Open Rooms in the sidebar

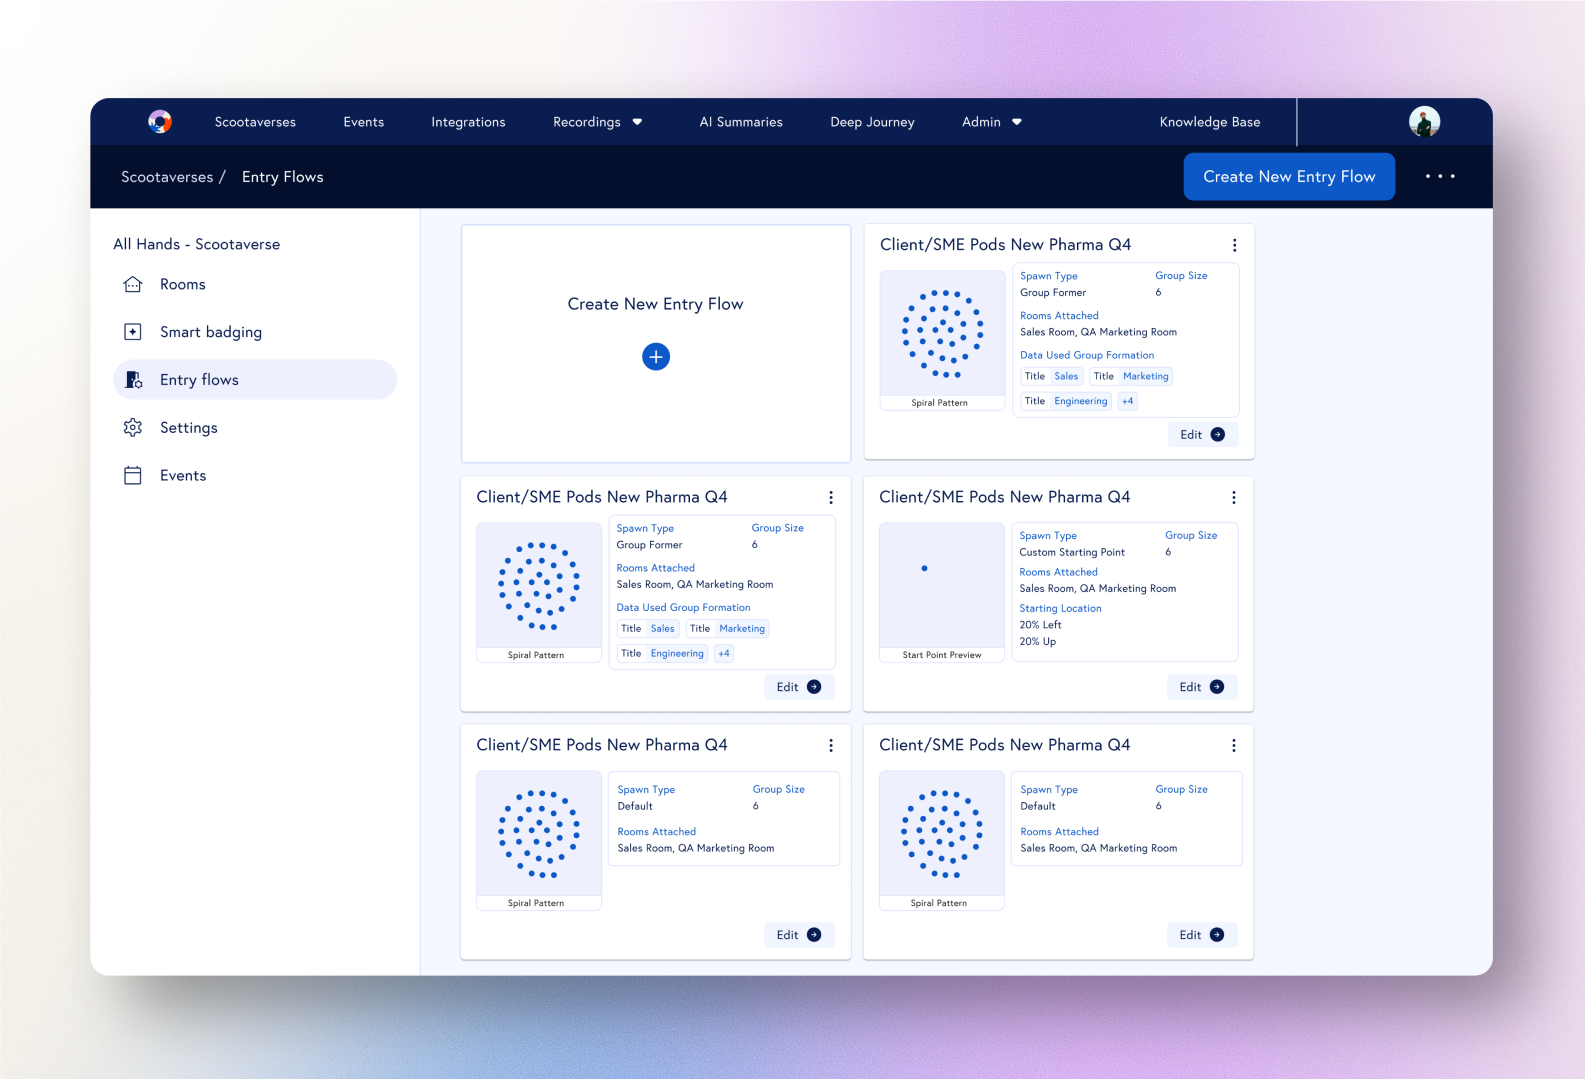[x=255, y=284]
